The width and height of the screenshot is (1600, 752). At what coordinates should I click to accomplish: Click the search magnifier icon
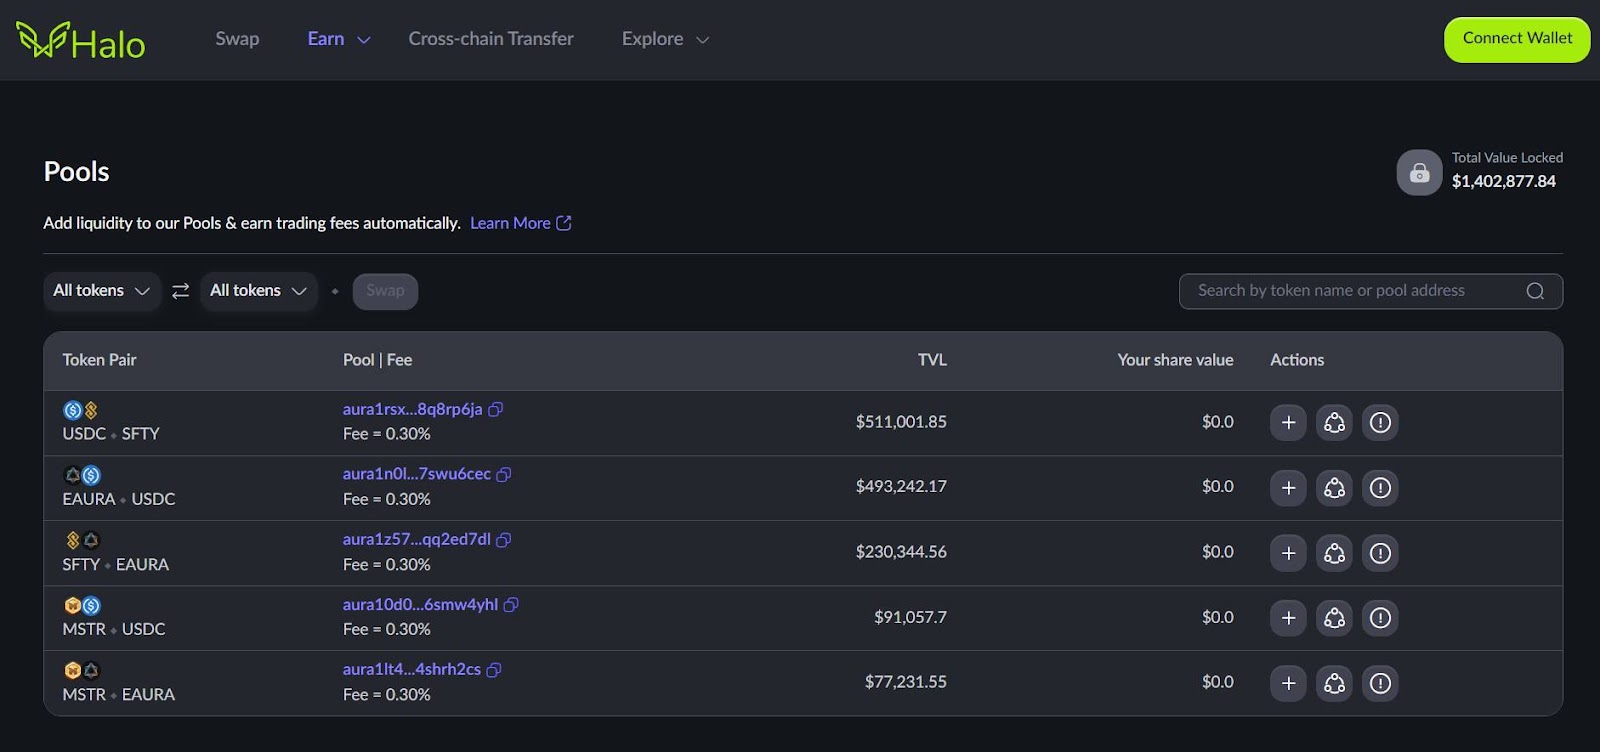point(1535,291)
